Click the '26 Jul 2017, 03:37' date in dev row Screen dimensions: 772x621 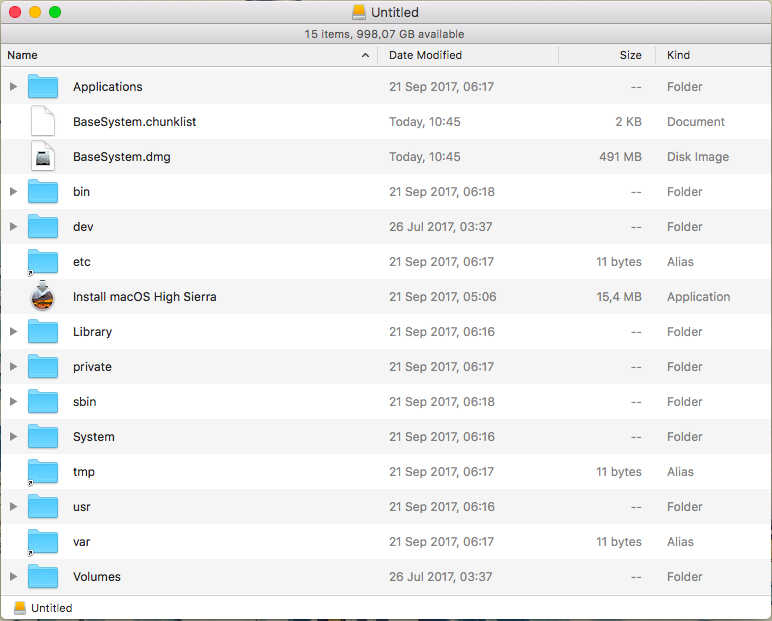(441, 227)
